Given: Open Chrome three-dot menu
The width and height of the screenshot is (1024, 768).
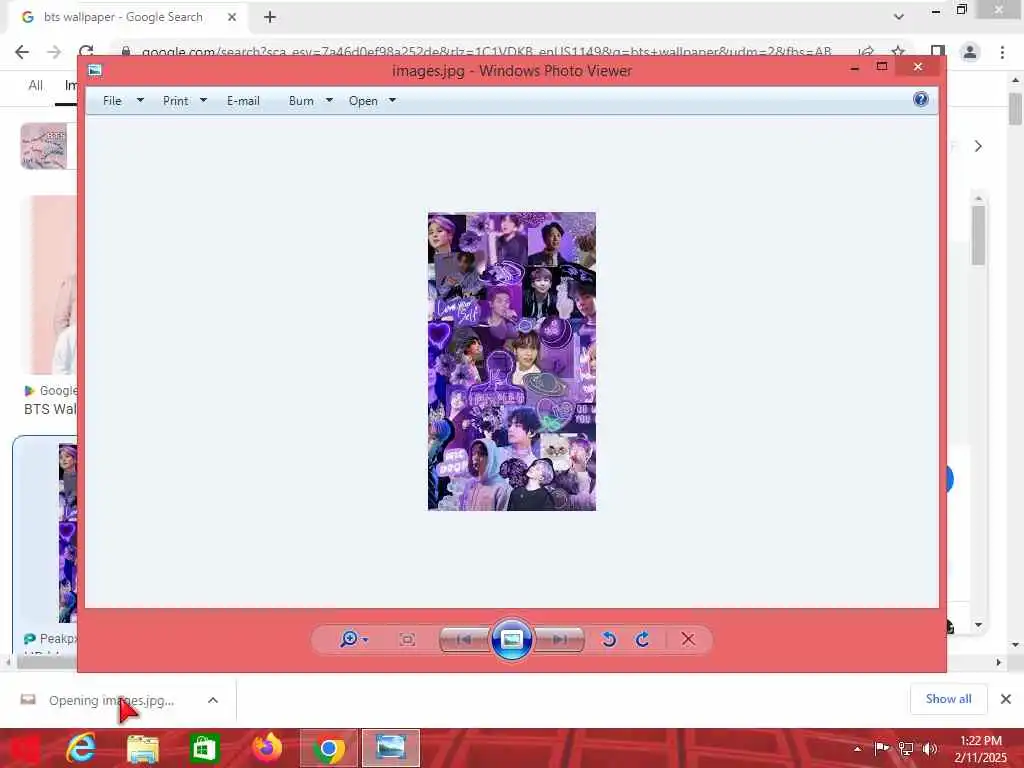Looking at the screenshot, I should (x=1002, y=52).
